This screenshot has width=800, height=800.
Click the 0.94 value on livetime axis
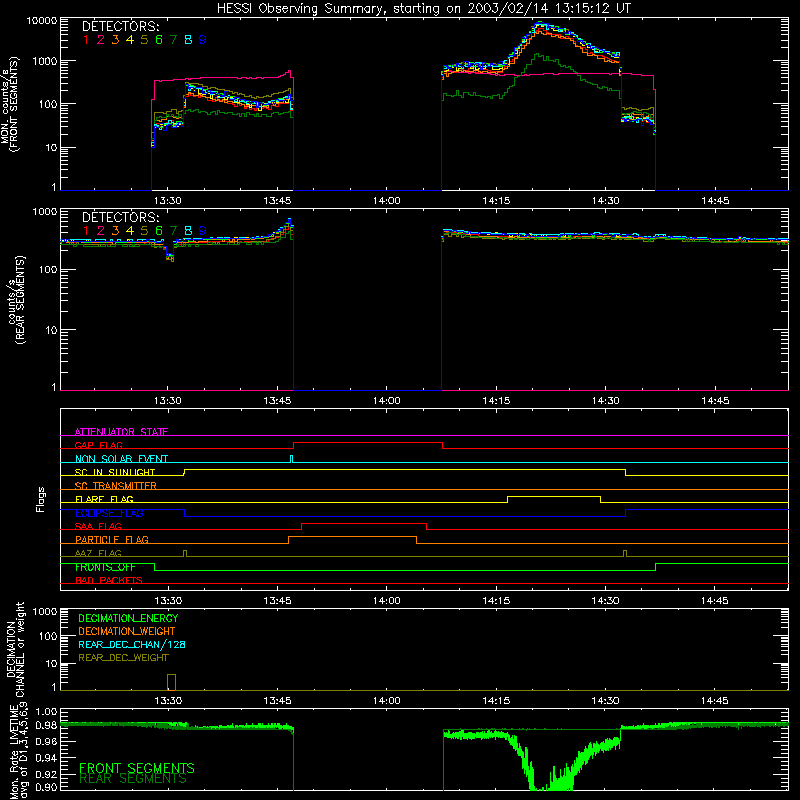(x=46, y=757)
